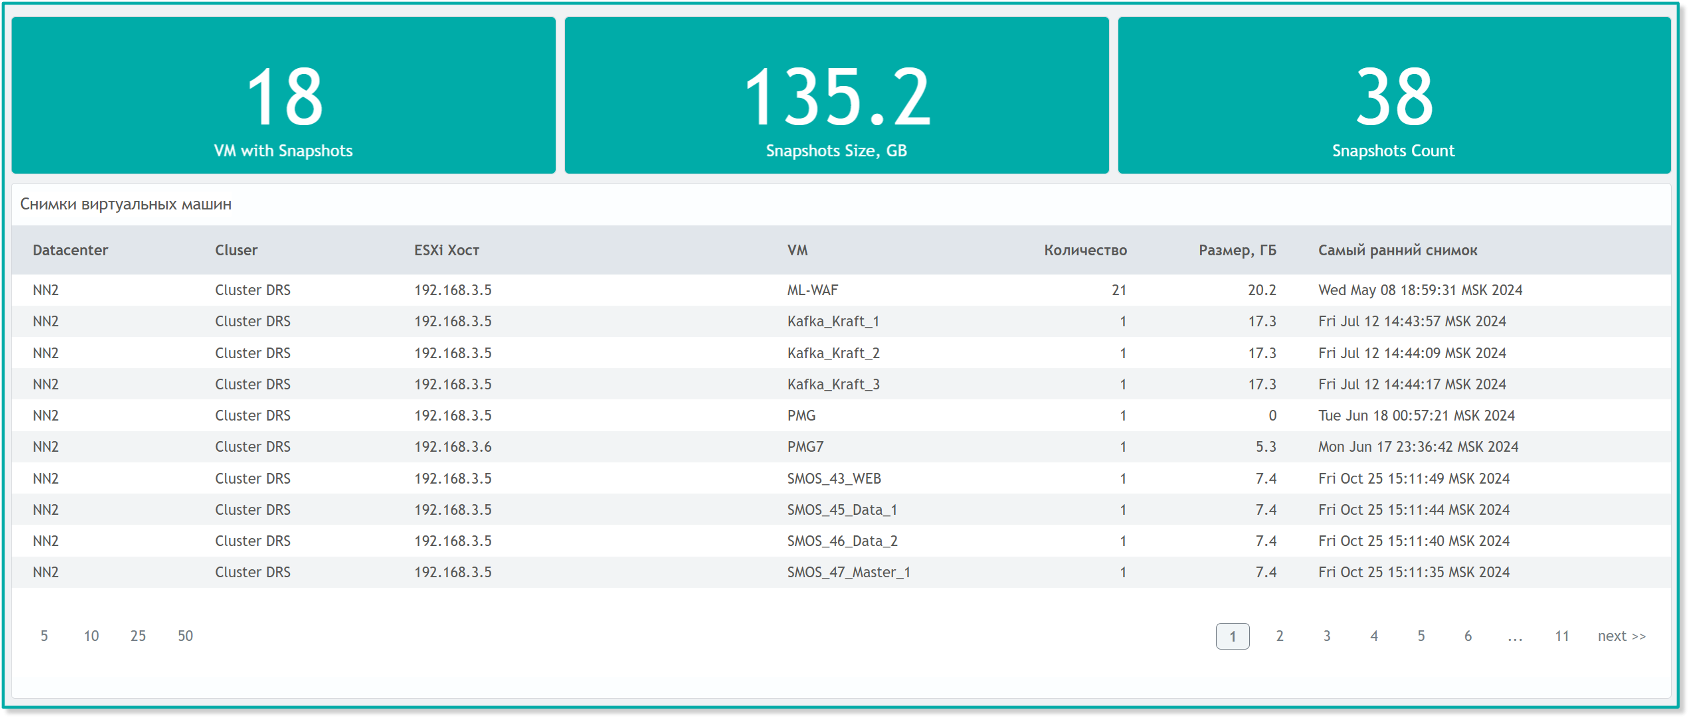The height and width of the screenshot is (720, 1690).
Task: Select the Kafka_Kraft_2 VM entry
Action: (833, 353)
